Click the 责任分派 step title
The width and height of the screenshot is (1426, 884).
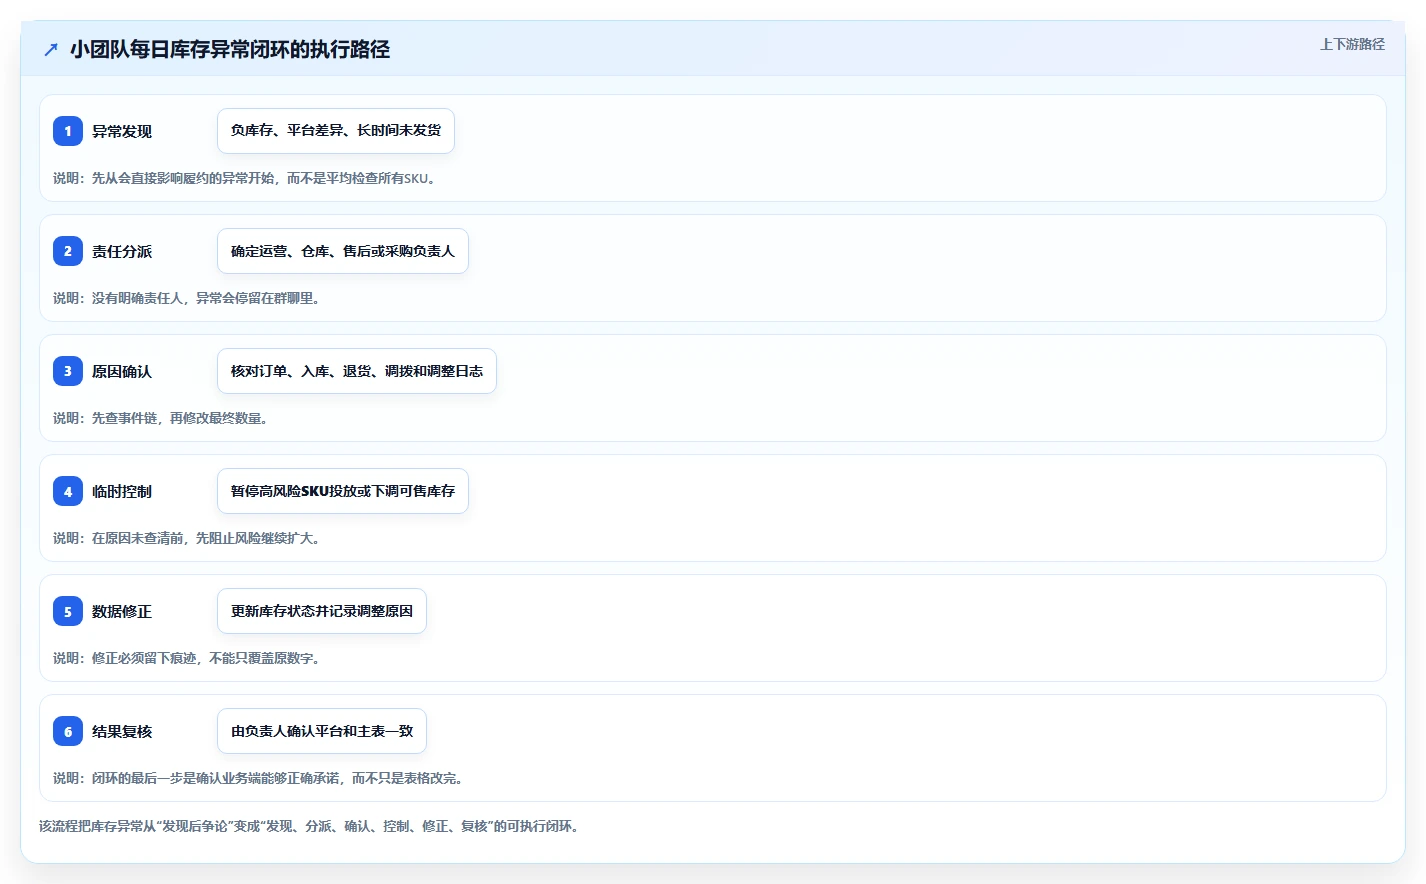coord(122,251)
